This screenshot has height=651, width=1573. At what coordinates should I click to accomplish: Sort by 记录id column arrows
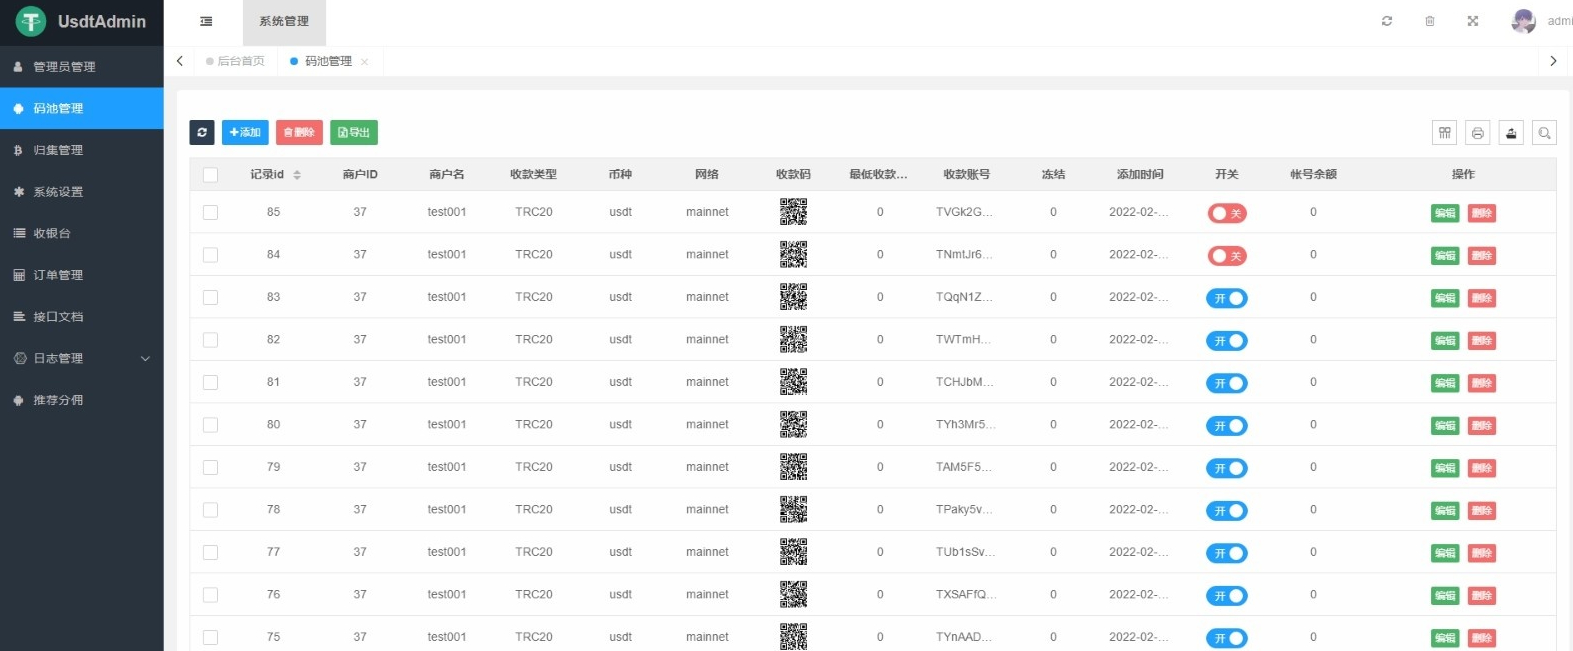pos(297,175)
